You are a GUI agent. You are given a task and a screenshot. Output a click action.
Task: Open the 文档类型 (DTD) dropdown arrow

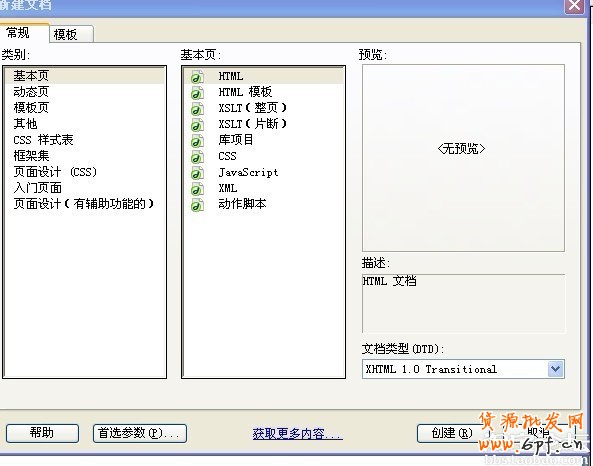coord(555,369)
